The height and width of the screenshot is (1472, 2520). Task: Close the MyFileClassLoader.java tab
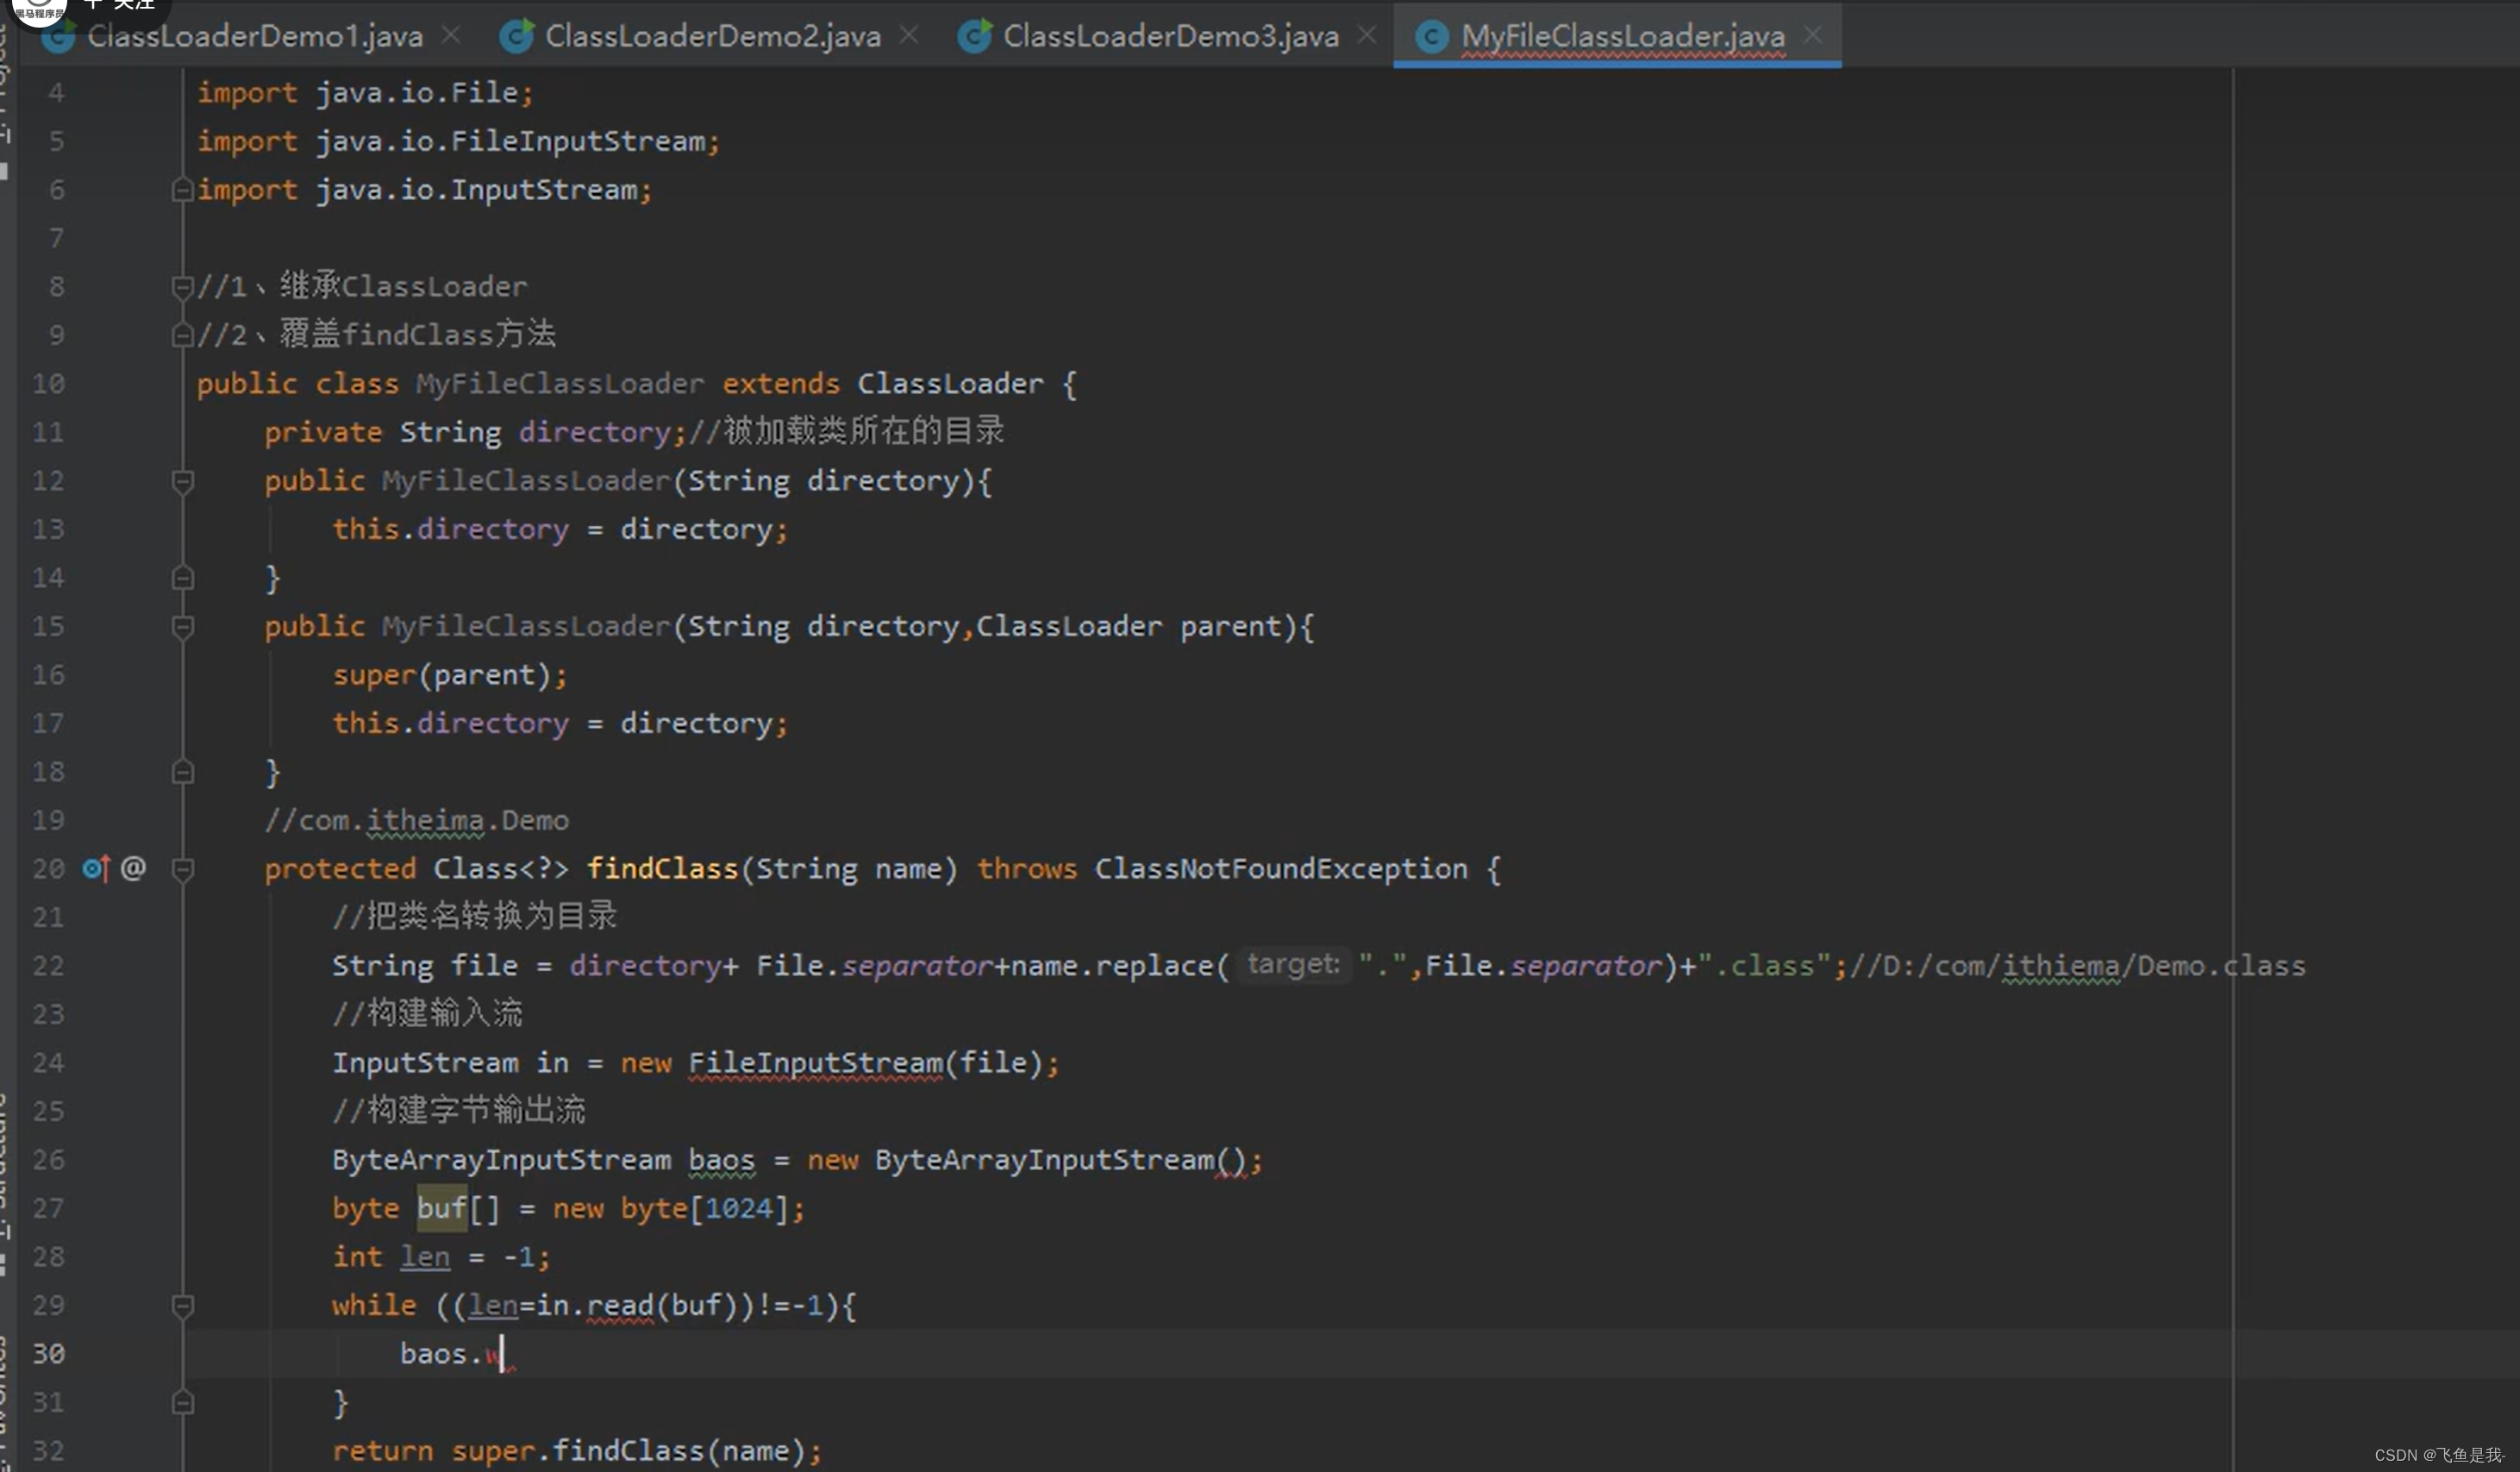[1813, 35]
